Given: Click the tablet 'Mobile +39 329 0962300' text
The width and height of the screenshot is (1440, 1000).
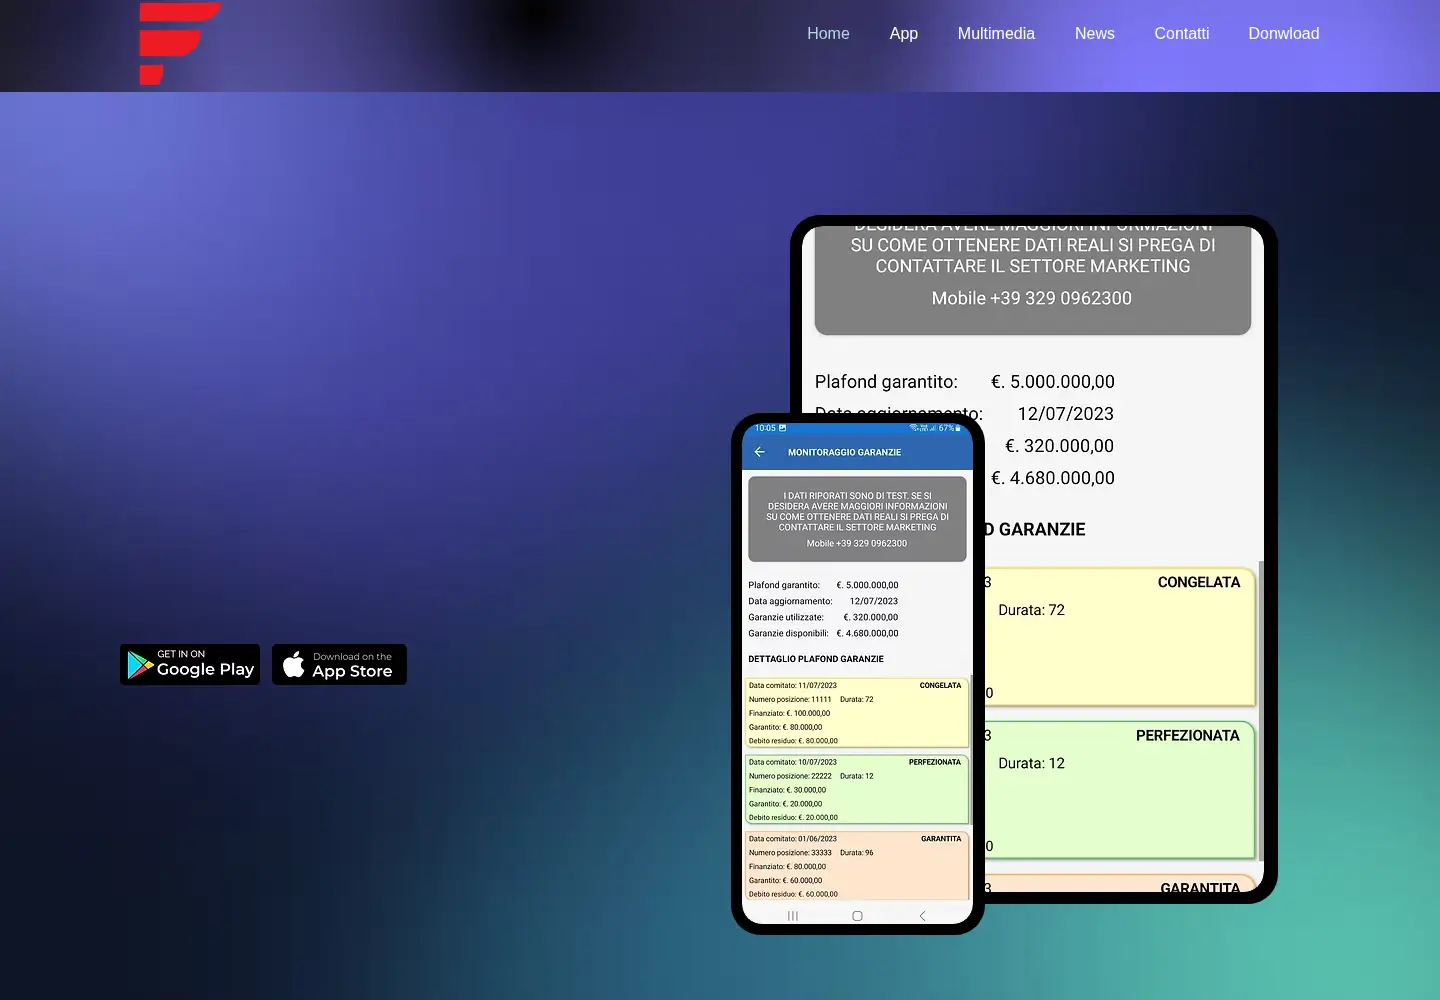Looking at the screenshot, I should tap(1032, 298).
